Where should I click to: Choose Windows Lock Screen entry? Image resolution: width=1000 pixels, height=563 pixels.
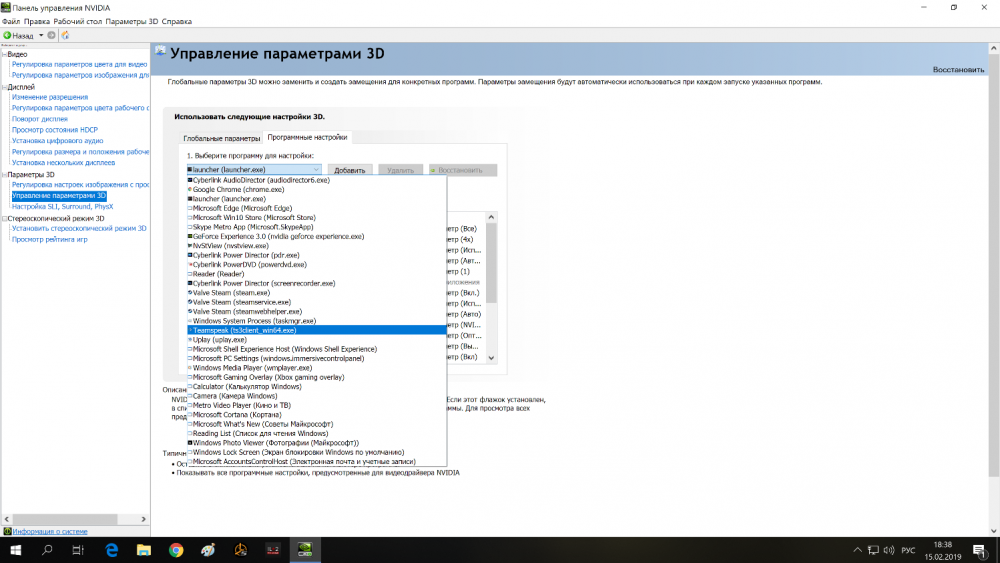[317, 452]
